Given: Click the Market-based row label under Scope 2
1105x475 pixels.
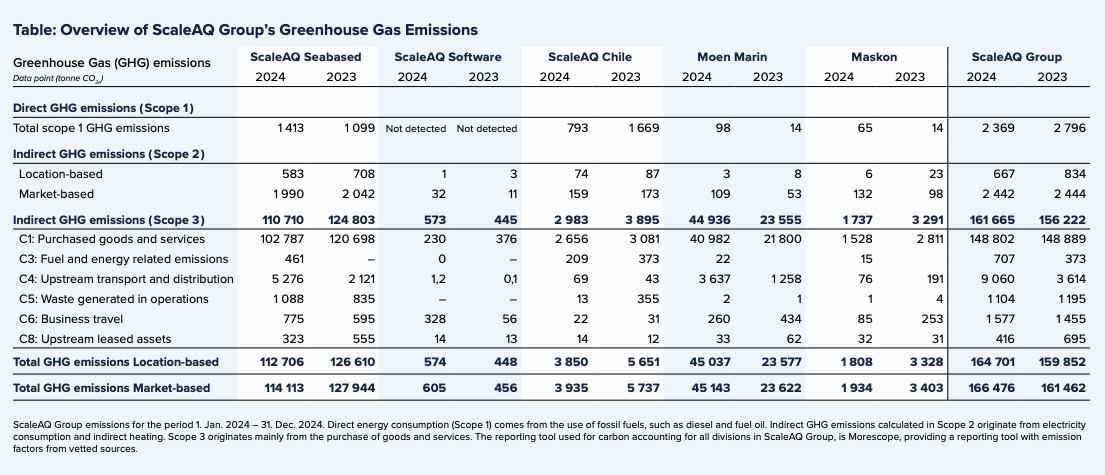Looking at the screenshot, I should (56, 193).
